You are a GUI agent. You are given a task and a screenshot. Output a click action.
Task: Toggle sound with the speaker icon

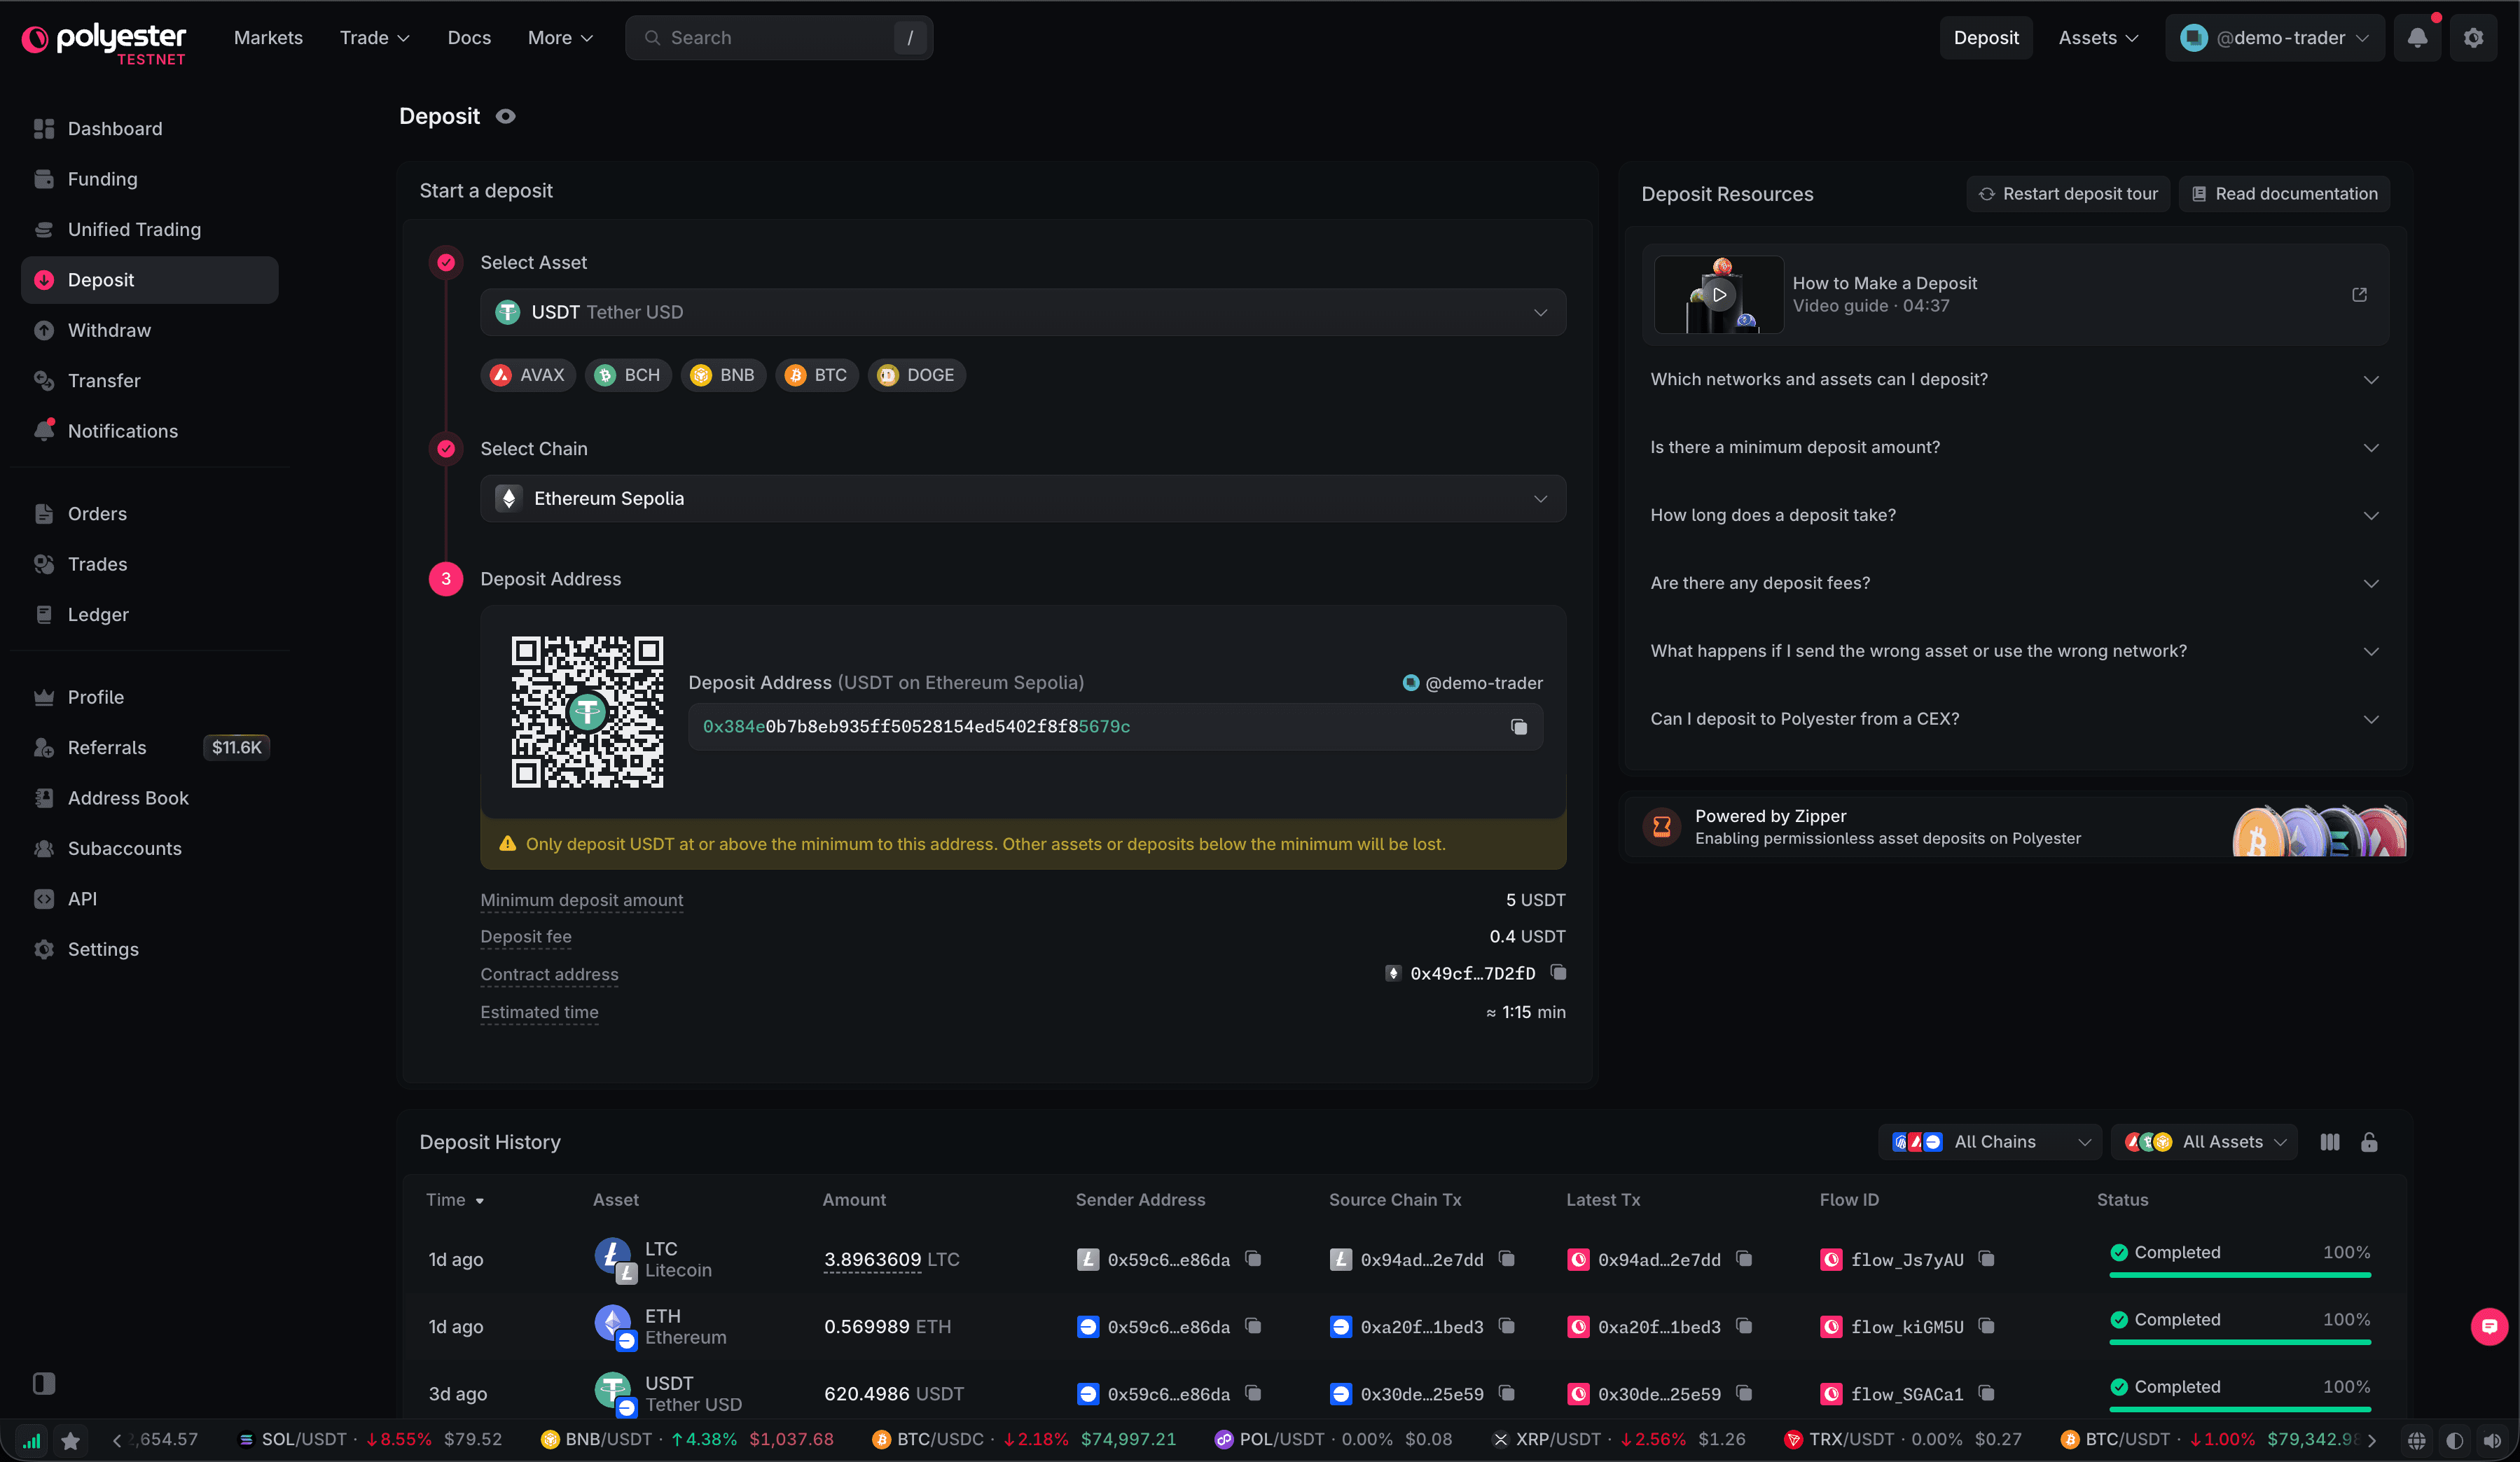[2492, 1440]
